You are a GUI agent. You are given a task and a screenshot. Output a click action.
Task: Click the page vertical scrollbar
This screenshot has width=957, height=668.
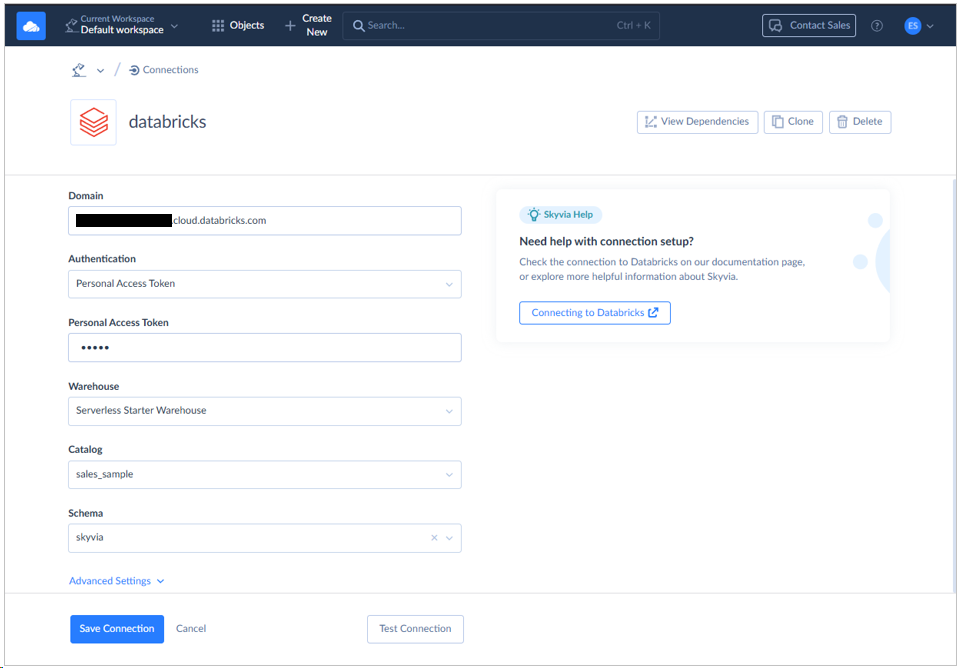pyautogui.click(x=953, y=385)
